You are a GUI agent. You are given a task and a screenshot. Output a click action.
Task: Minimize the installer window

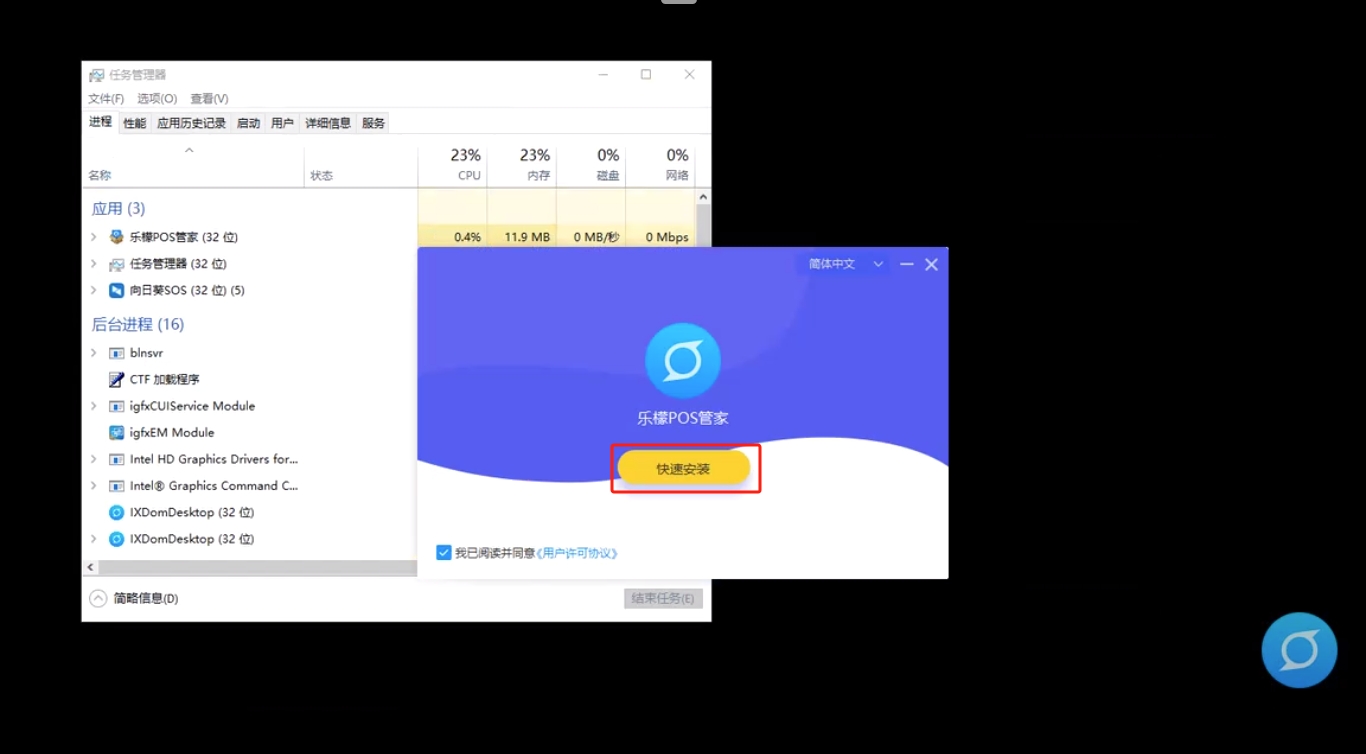[x=907, y=264]
